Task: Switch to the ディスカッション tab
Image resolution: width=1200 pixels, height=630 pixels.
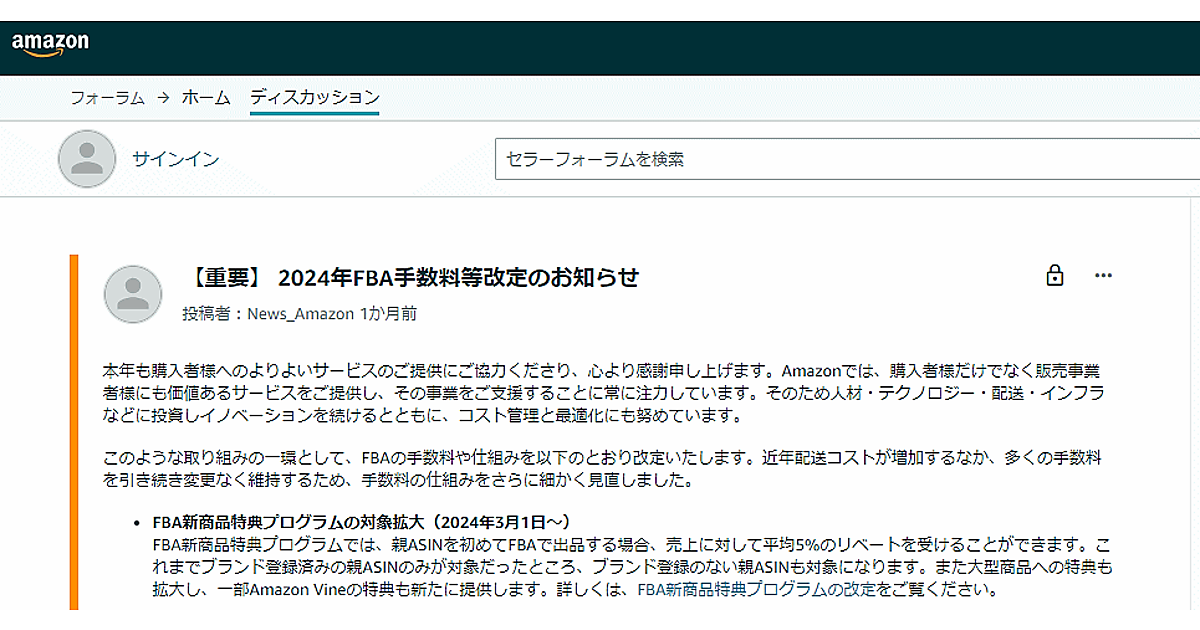Action: point(314,98)
